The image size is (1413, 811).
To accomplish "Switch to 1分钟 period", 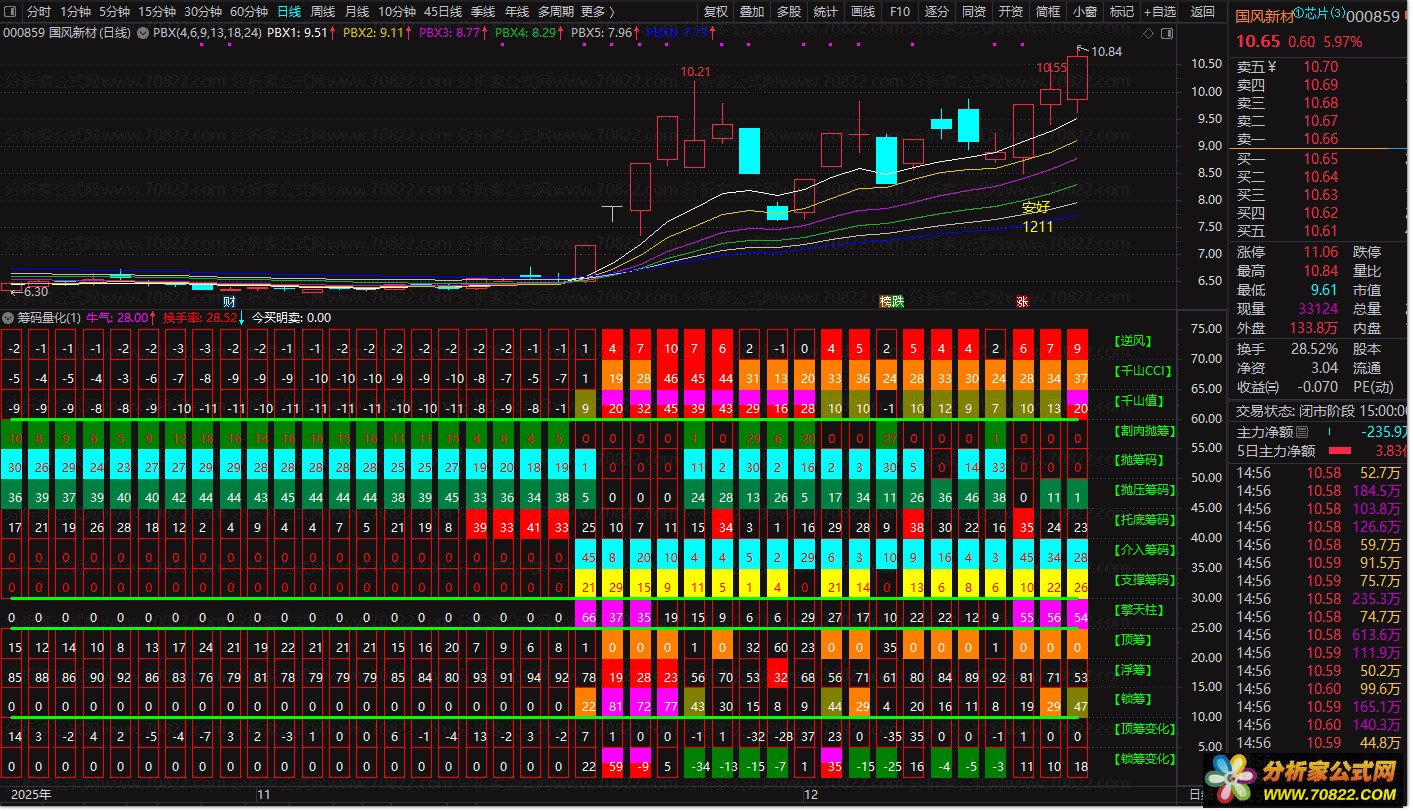I will 75,12.
